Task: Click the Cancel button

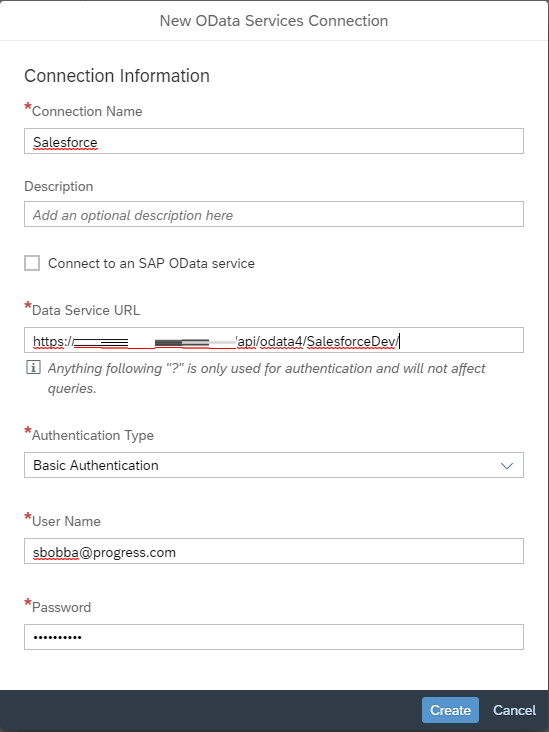Action: coord(514,710)
